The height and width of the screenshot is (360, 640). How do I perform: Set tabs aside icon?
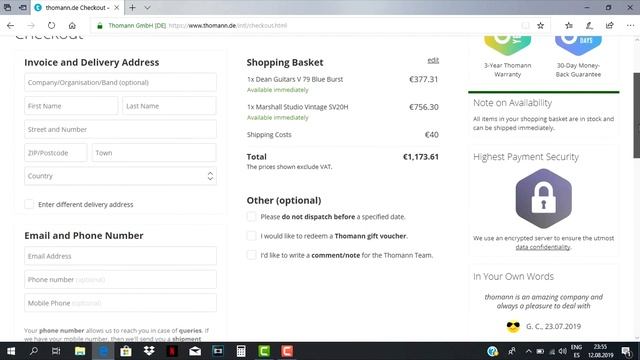23,7
